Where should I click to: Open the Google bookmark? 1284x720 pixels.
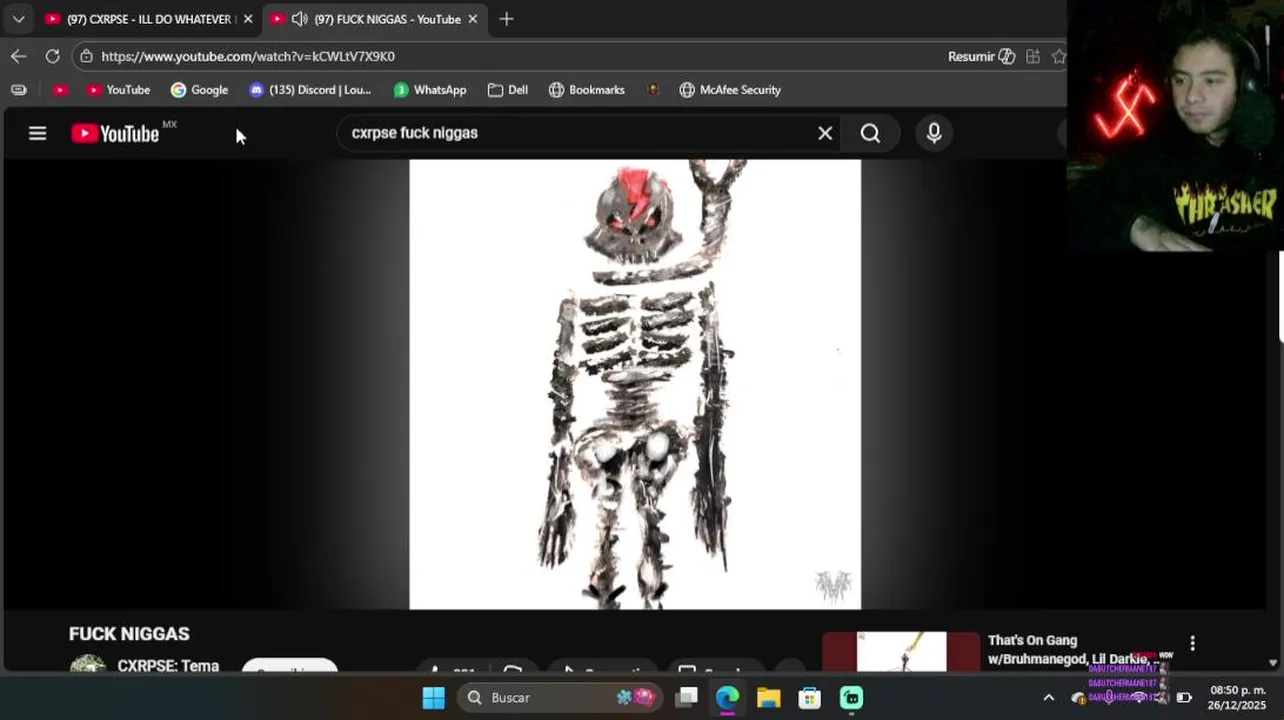pyautogui.click(x=199, y=90)
